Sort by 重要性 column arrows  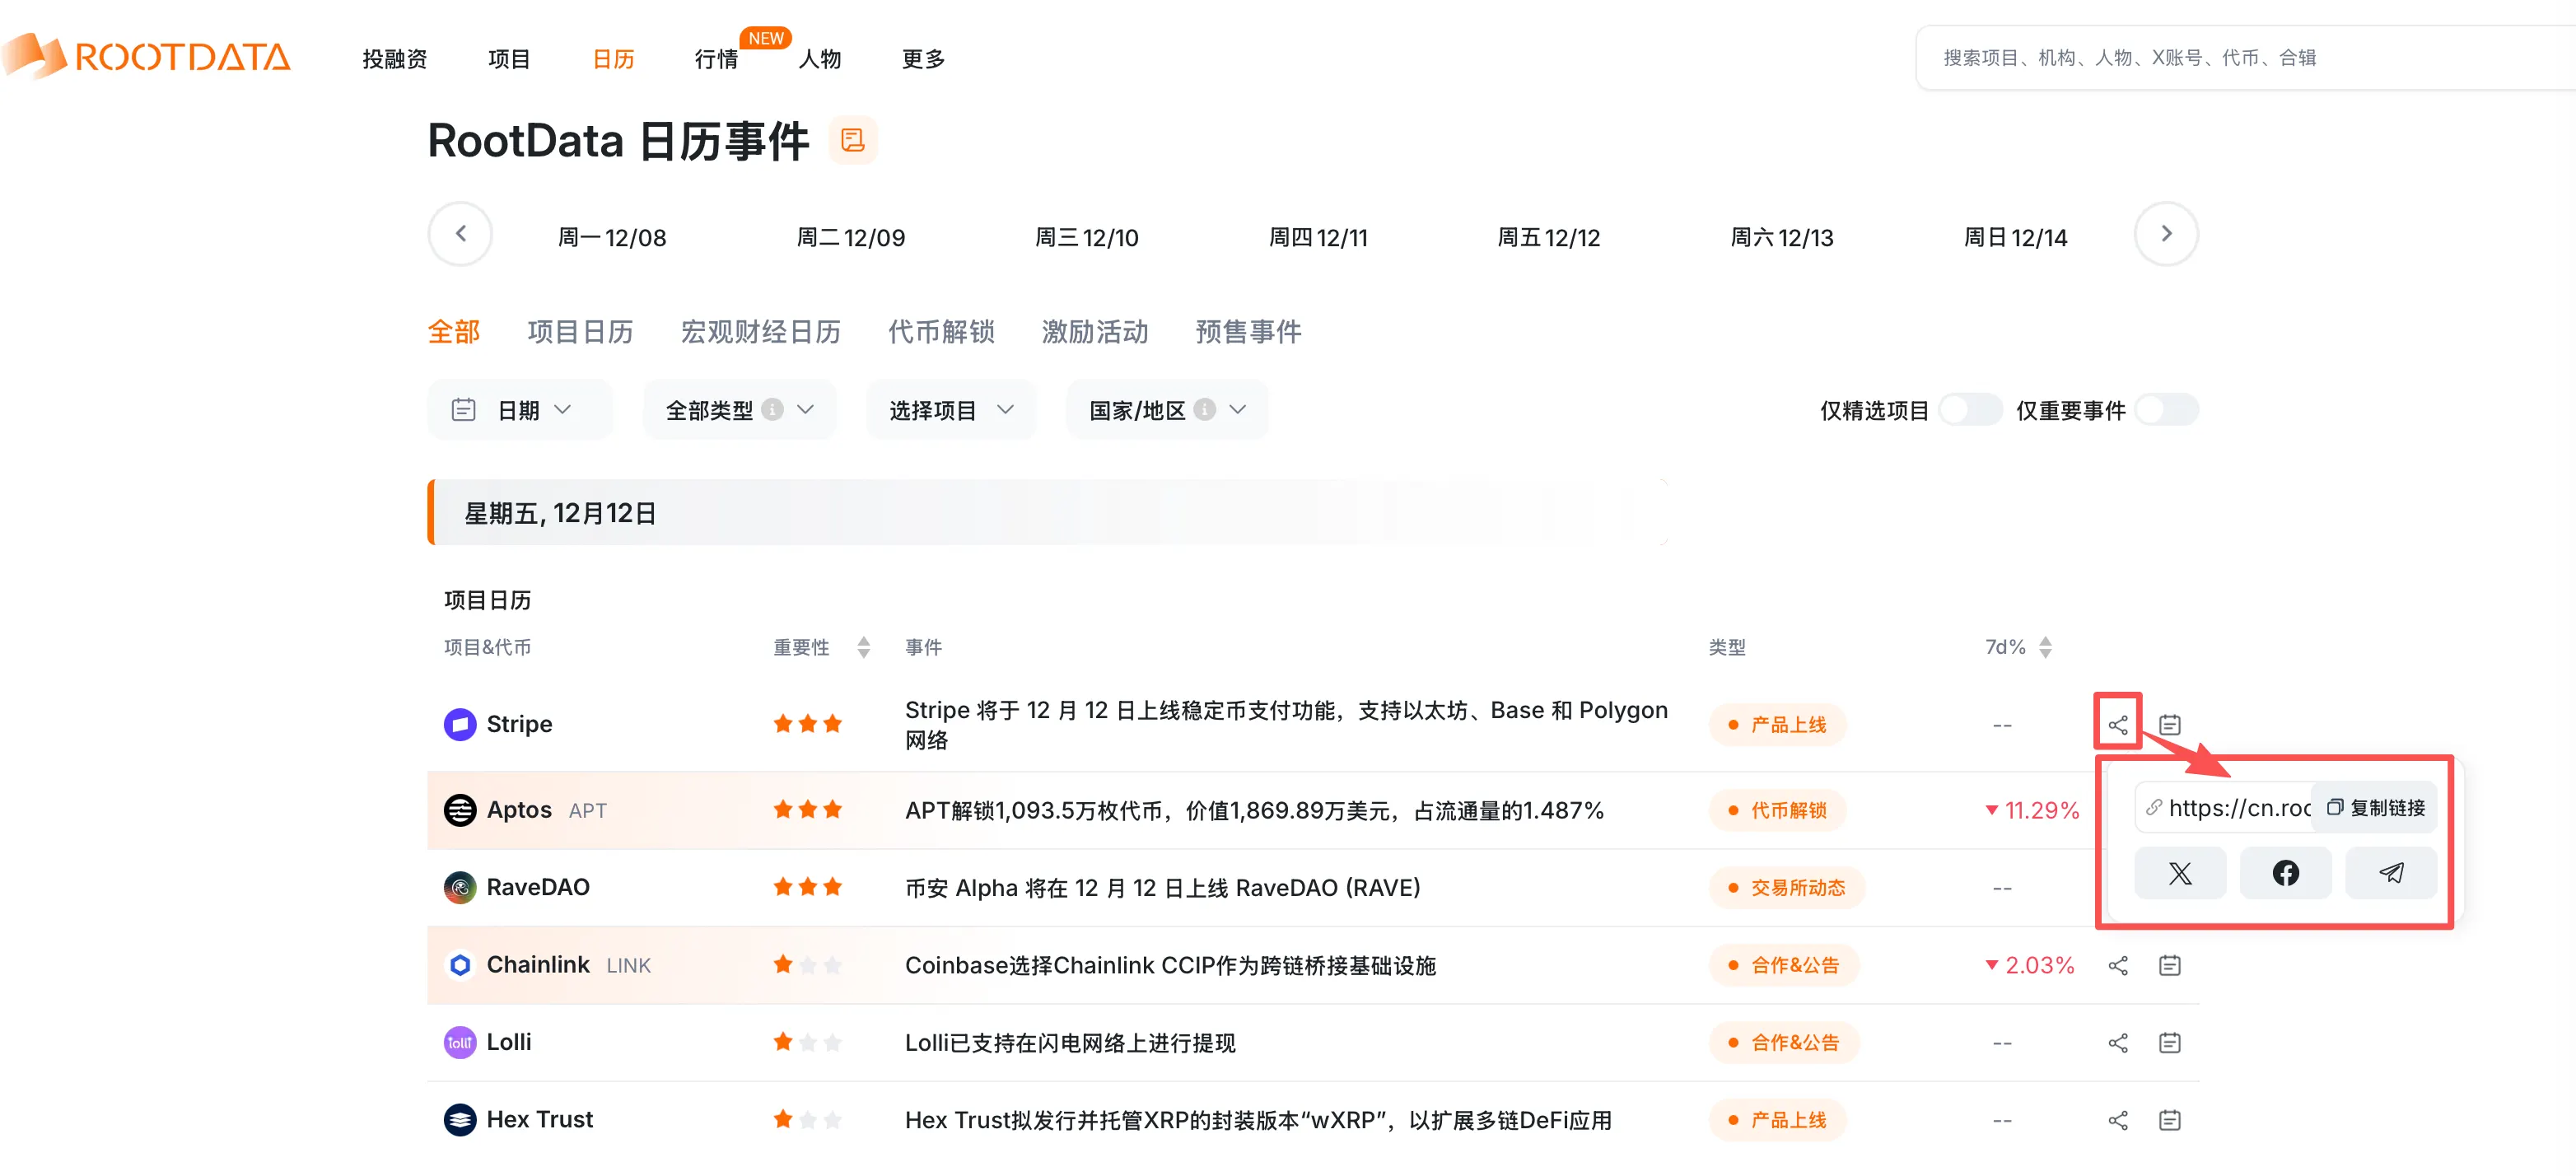(863, 647)
